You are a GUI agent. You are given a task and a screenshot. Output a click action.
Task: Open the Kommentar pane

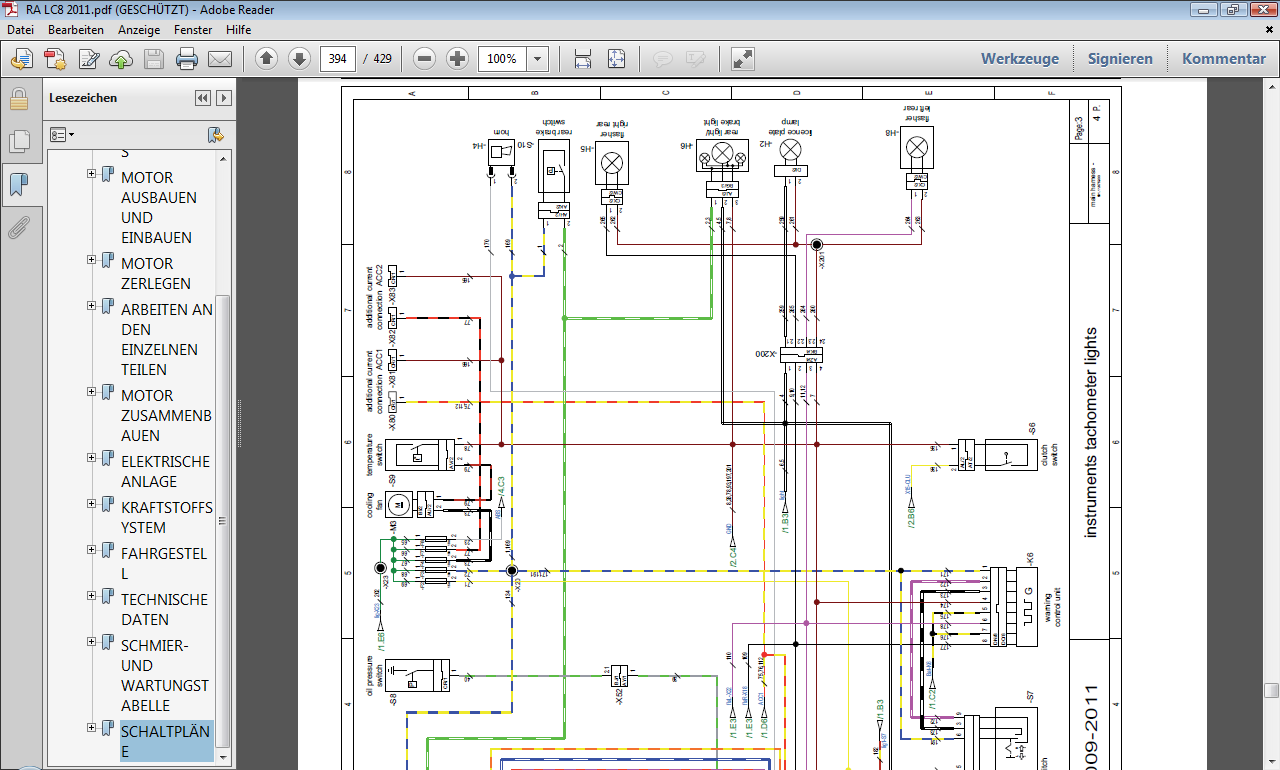(1223, 59)
